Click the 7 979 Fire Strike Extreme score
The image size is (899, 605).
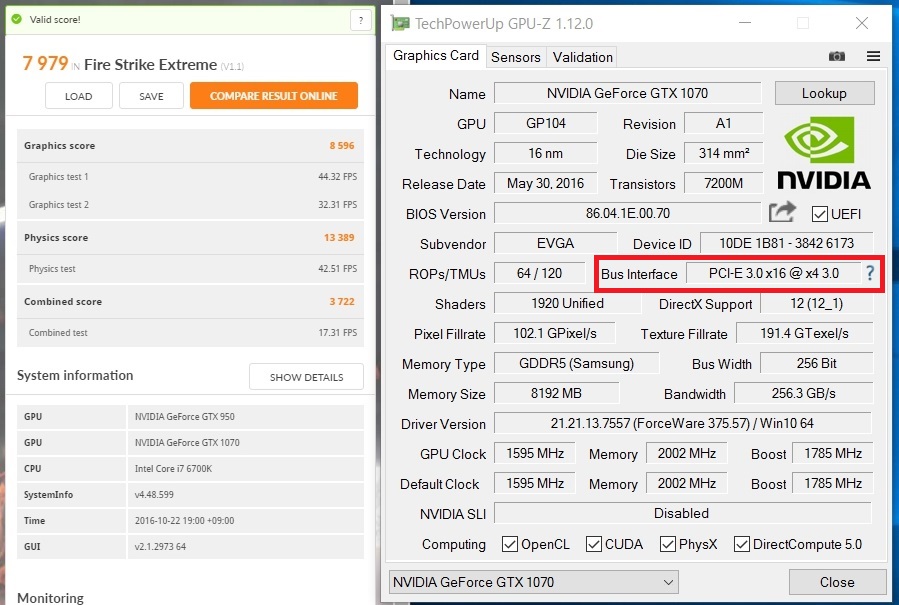[x=45, y=63]
